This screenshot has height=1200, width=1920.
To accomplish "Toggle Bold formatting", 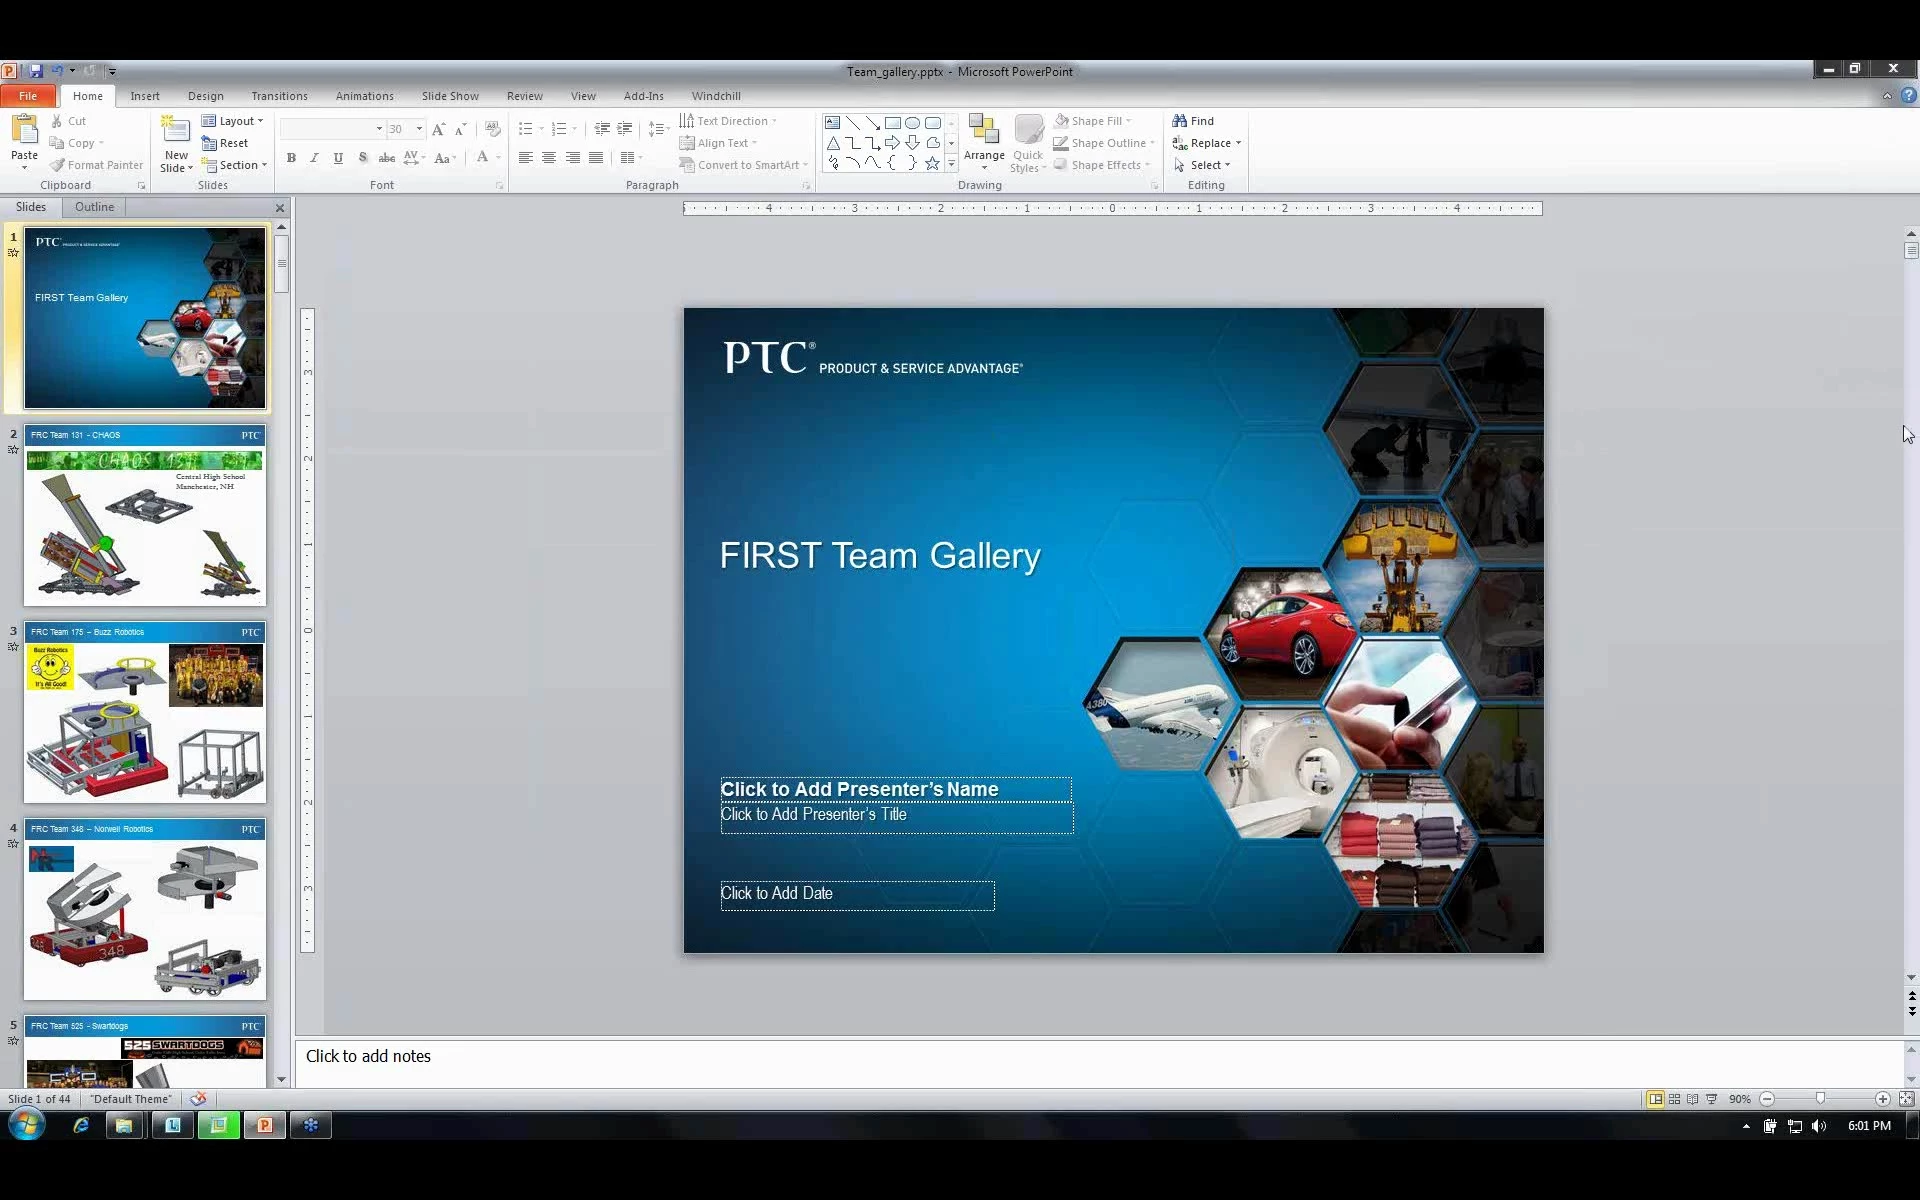I will point(291,158).
